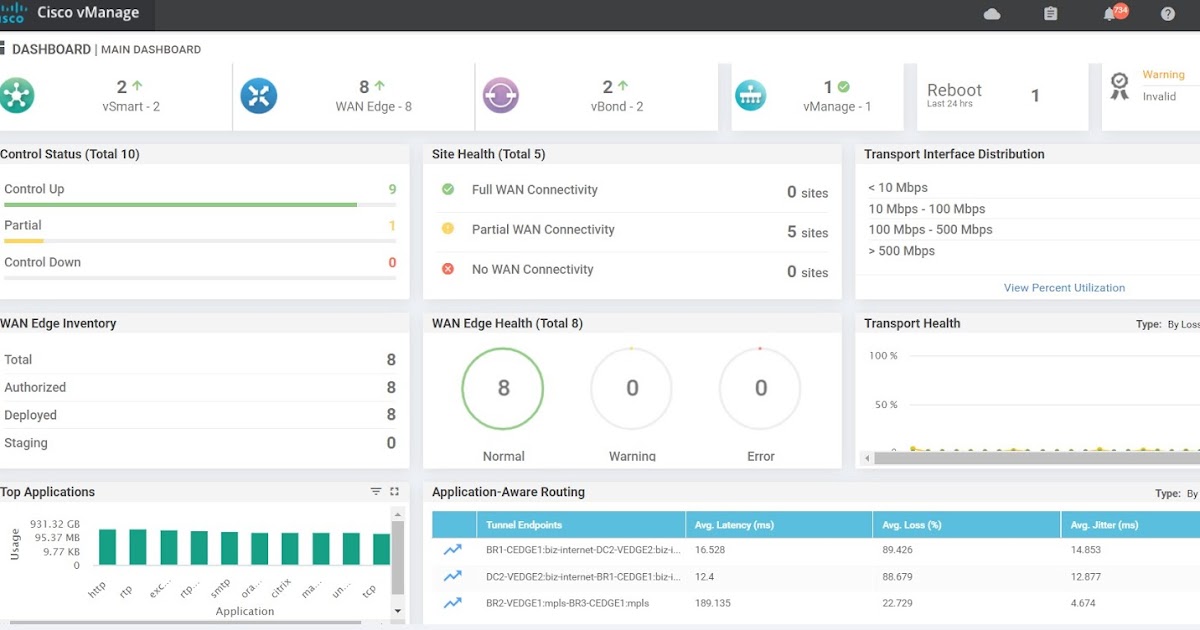
Task: Open the Top Applications filter icon
Action: pos(375,491)
